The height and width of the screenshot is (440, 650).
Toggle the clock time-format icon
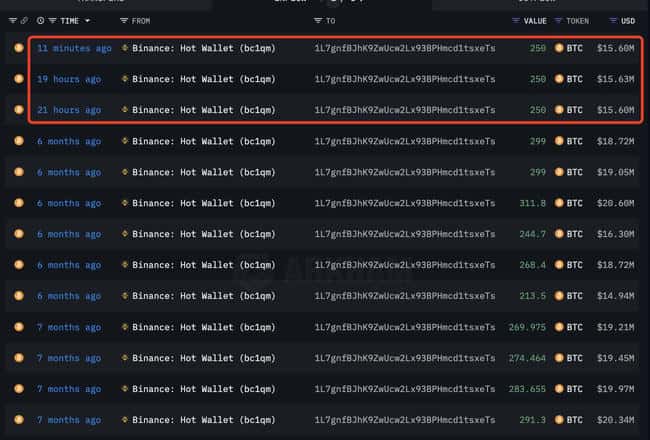(x=40, y=20)
